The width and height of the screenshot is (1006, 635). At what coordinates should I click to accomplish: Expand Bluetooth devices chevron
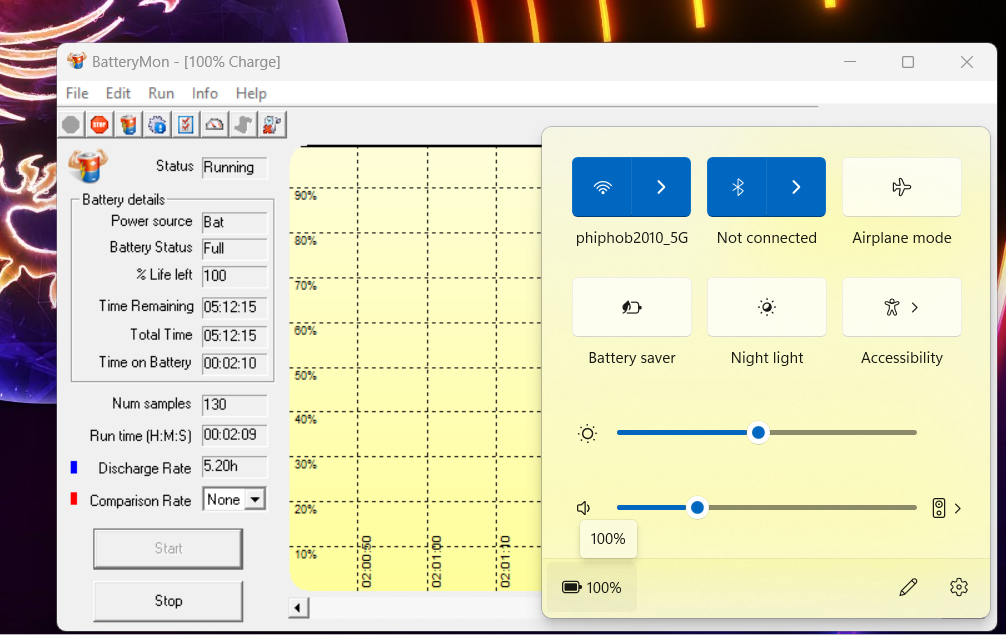796,187
